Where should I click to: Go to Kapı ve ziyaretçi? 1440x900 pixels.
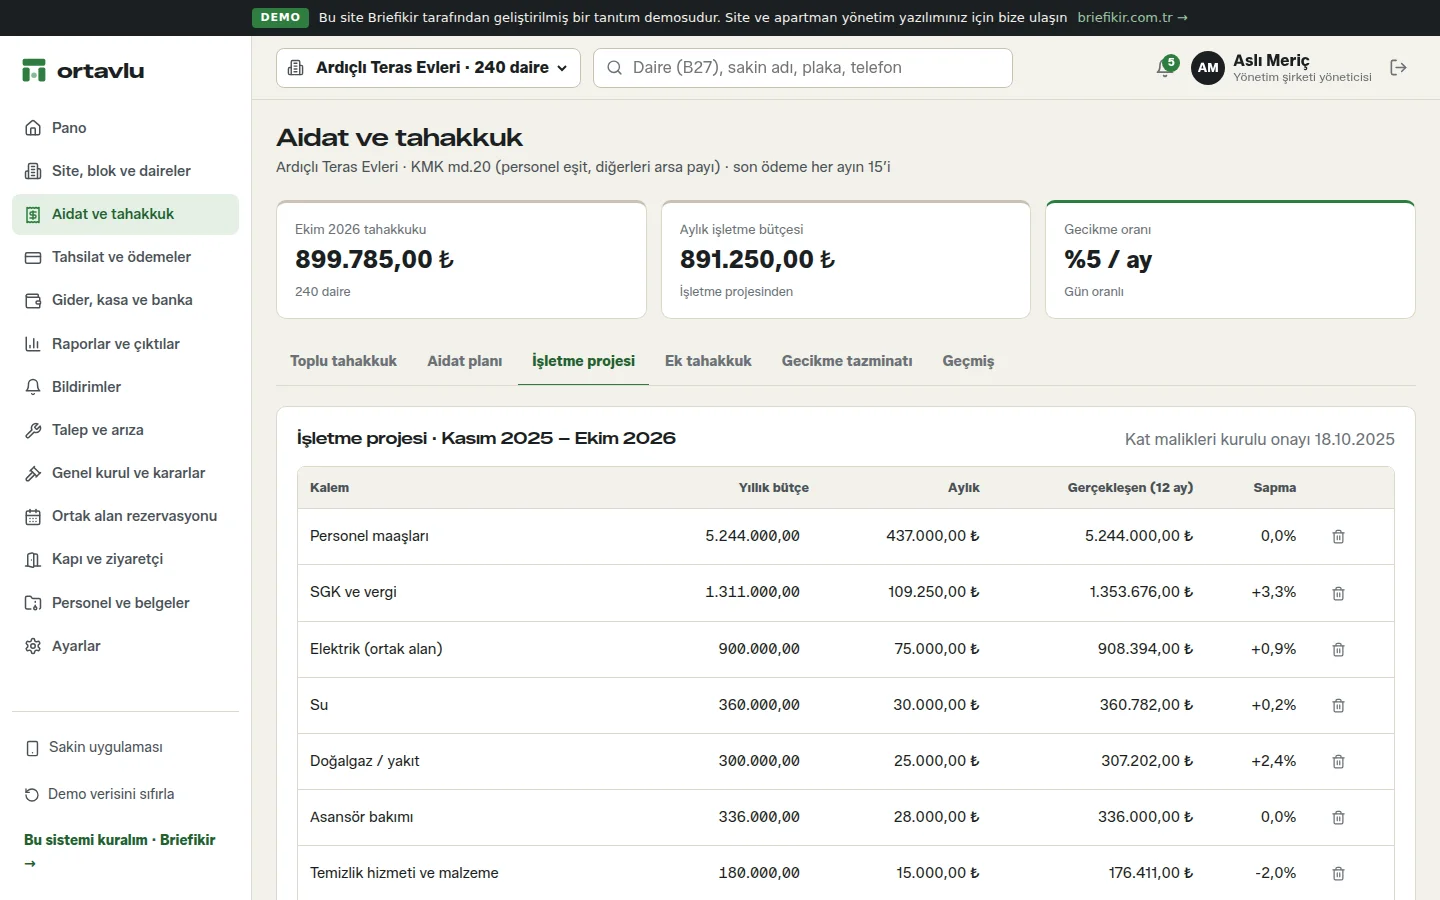125,559
